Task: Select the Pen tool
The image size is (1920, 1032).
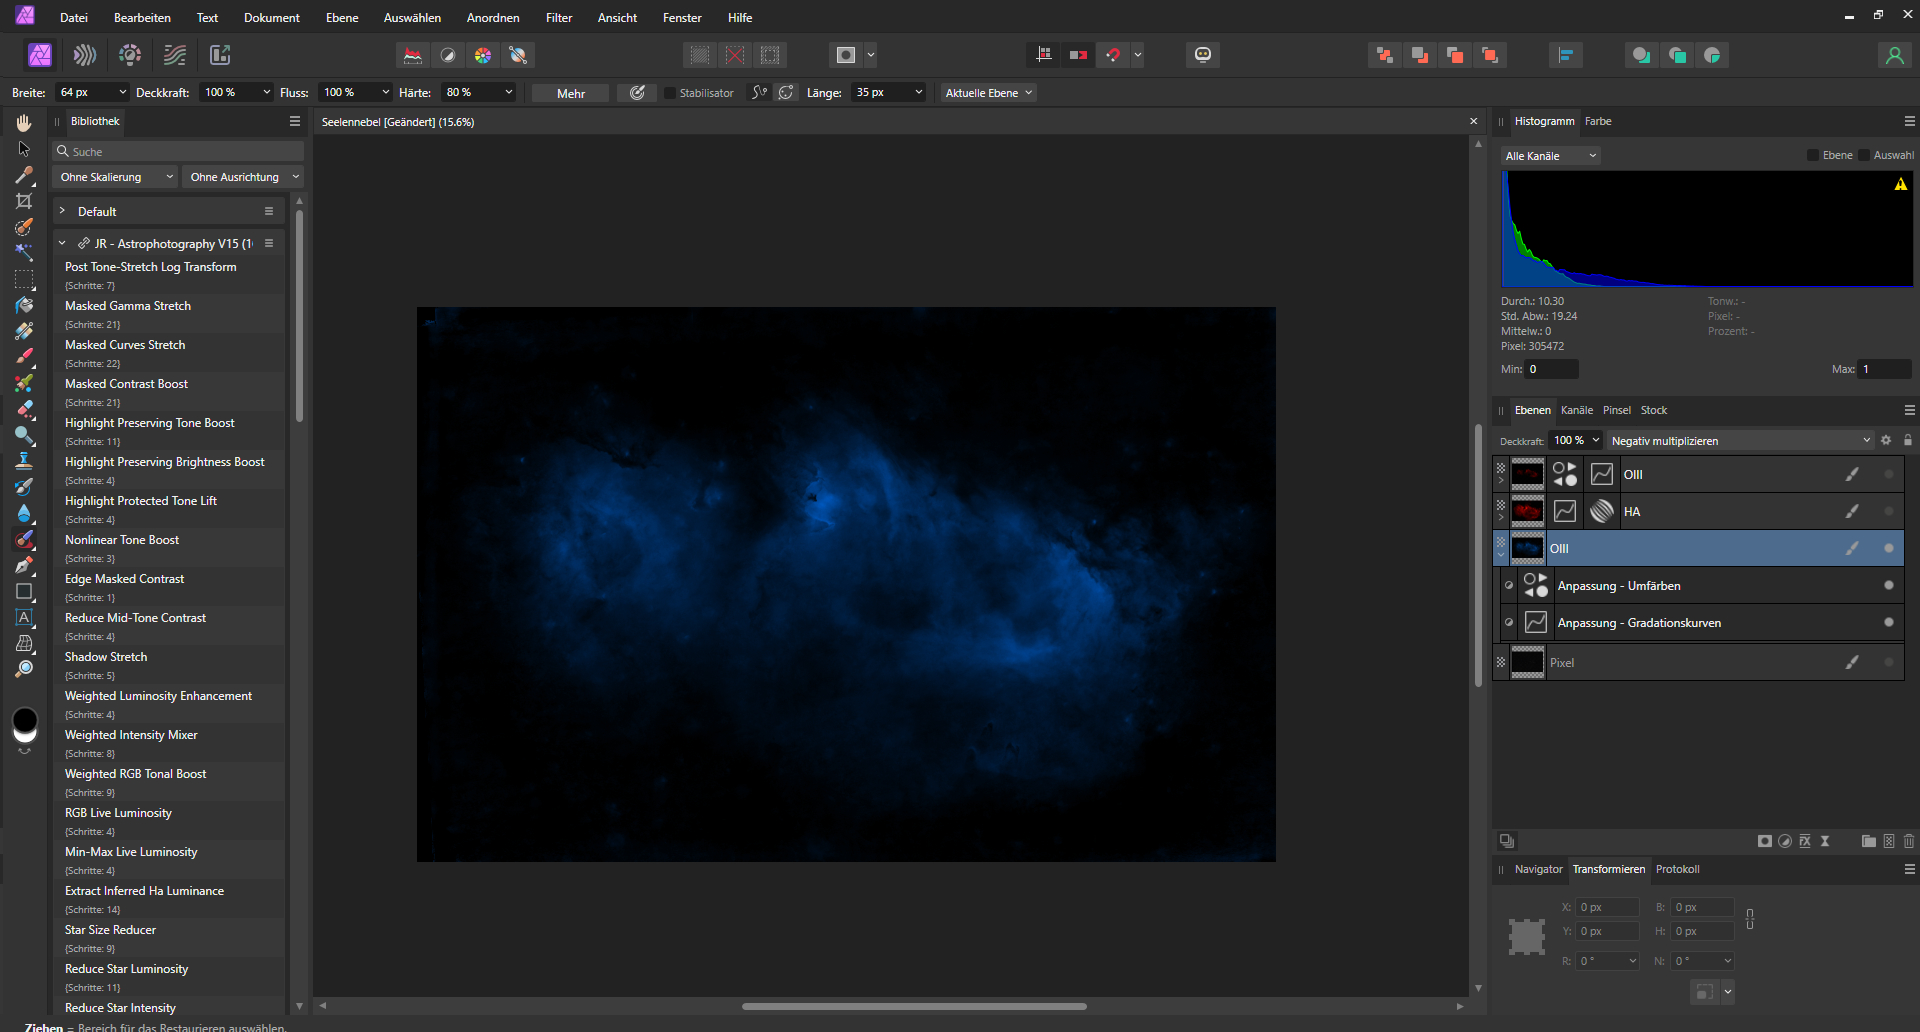Action: point(24,565)
